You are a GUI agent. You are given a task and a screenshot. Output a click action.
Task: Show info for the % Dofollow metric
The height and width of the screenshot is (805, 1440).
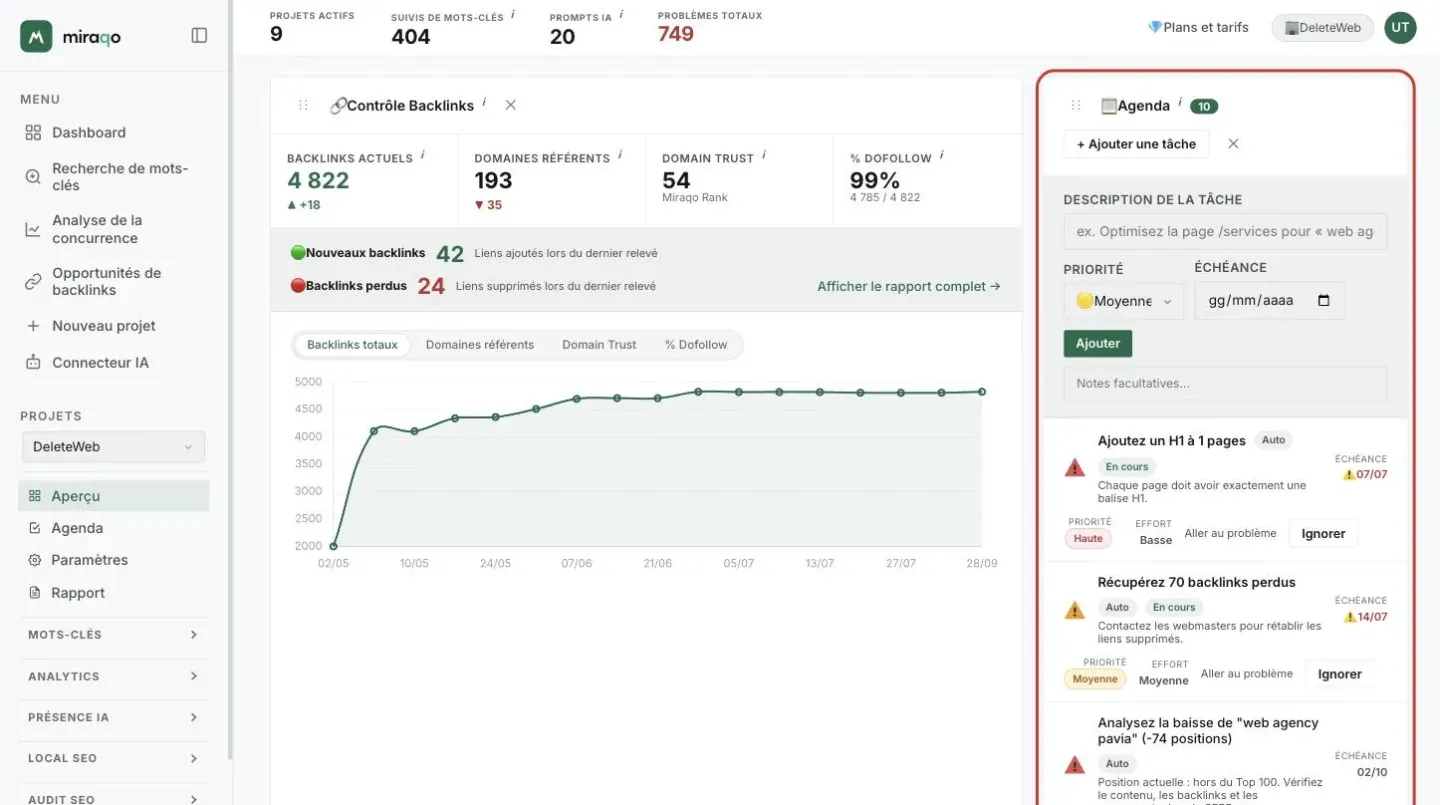942,156
